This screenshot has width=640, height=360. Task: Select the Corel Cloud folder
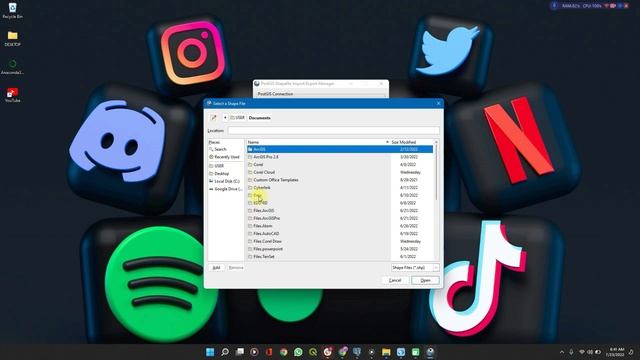point(340,172)
